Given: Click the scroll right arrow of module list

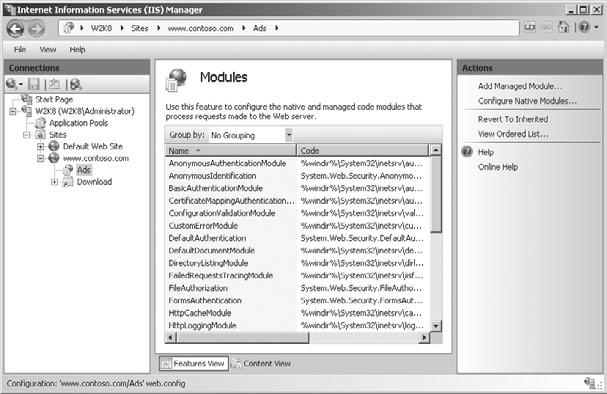Looking at the screenshot, I should [x=424, y=338].
